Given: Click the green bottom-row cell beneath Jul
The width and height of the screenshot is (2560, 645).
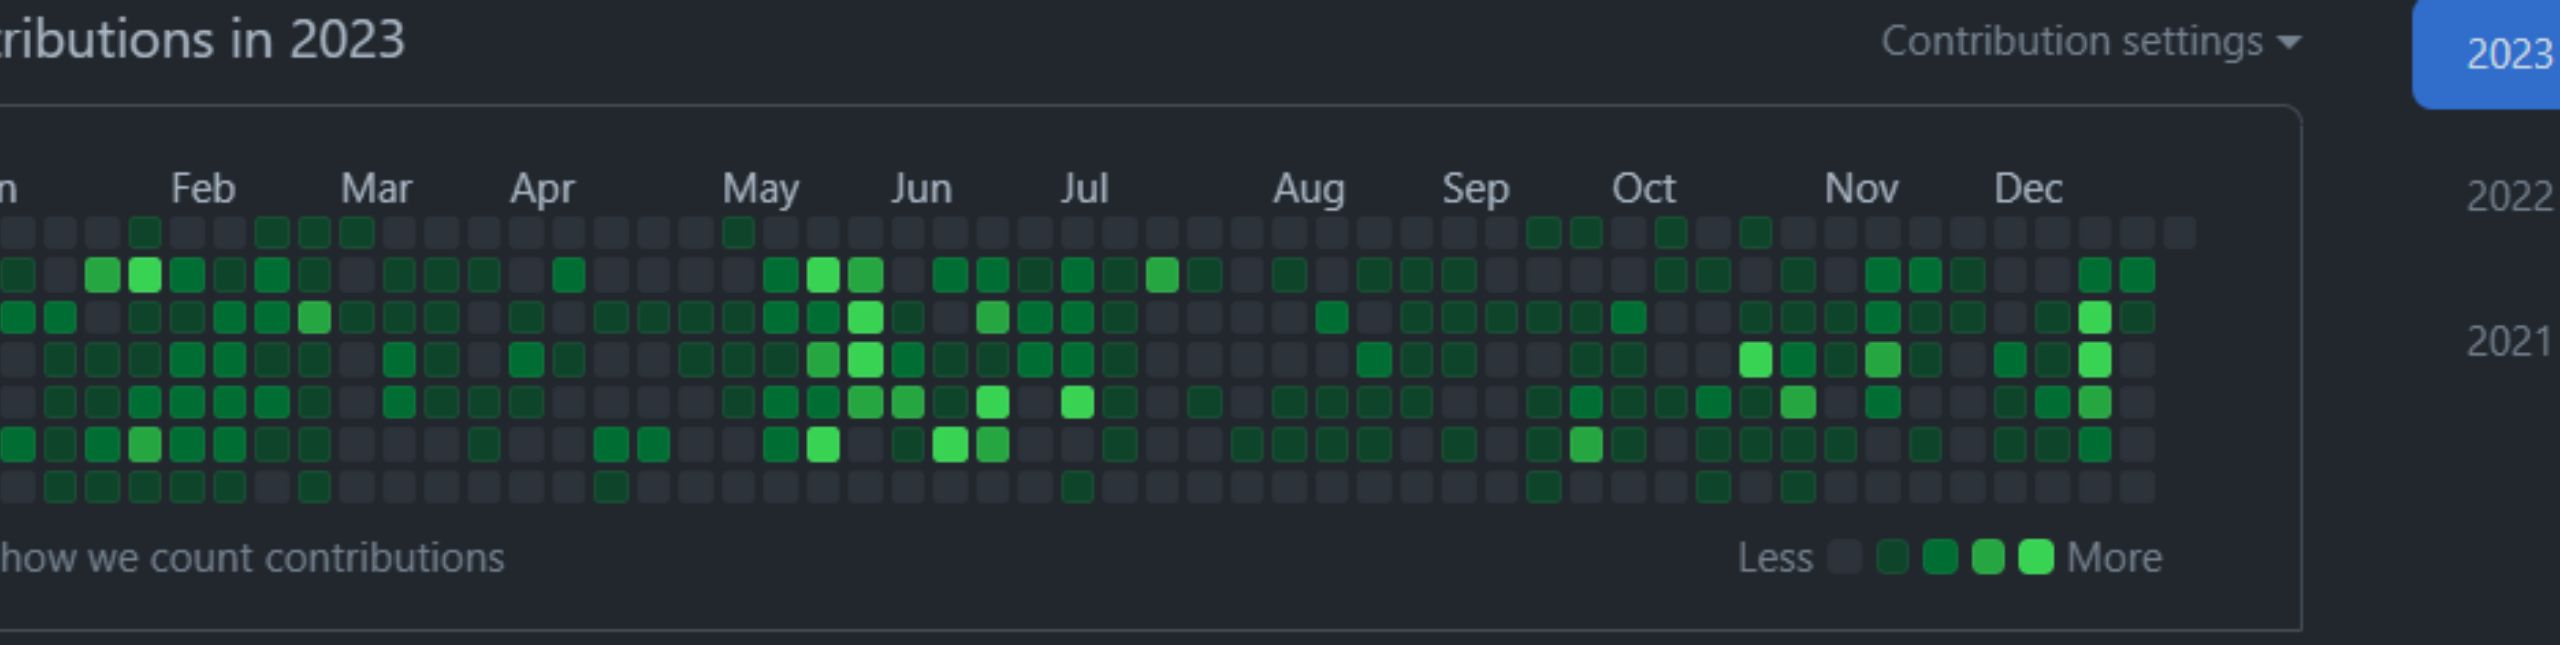Looking at the screenshot, I should coord(1077,487).
